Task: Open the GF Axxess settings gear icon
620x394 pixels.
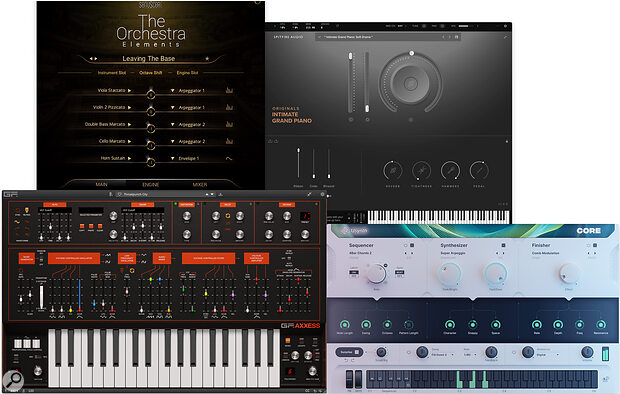Action: (323, 194)
